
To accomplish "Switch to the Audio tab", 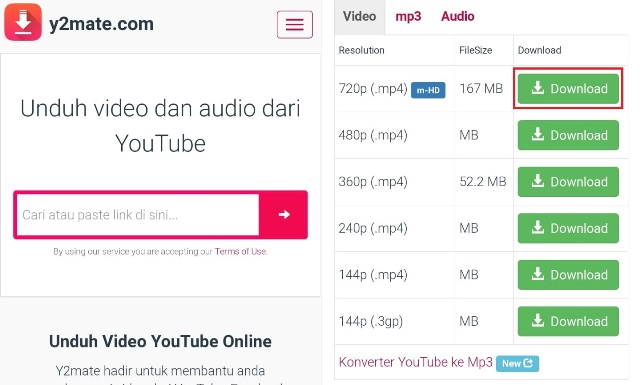I will (x=458, y=16).
